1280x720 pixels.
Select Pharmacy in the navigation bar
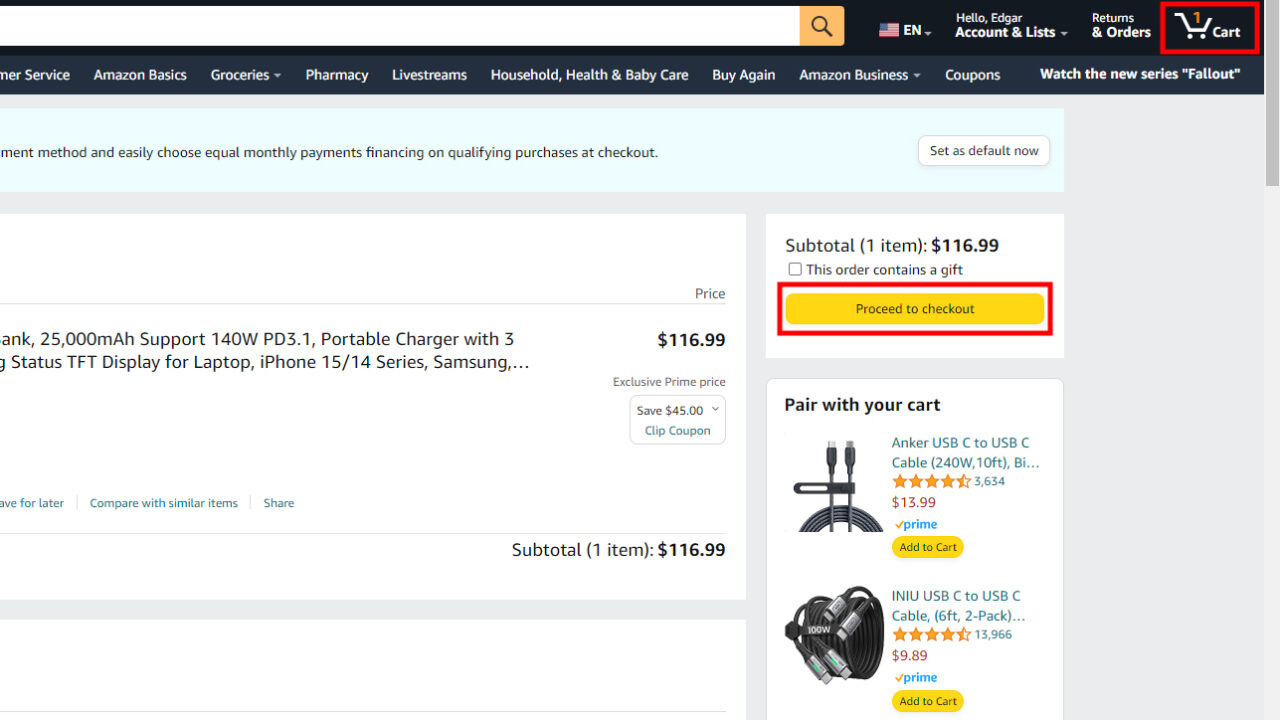336,74
